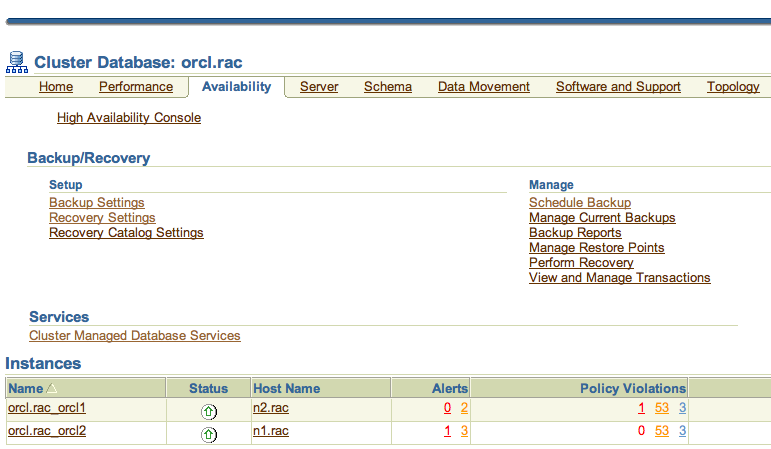Click informational policy violations 3 for orcl.rac_orcl1
Screen dimensions: 771x449
682,408
